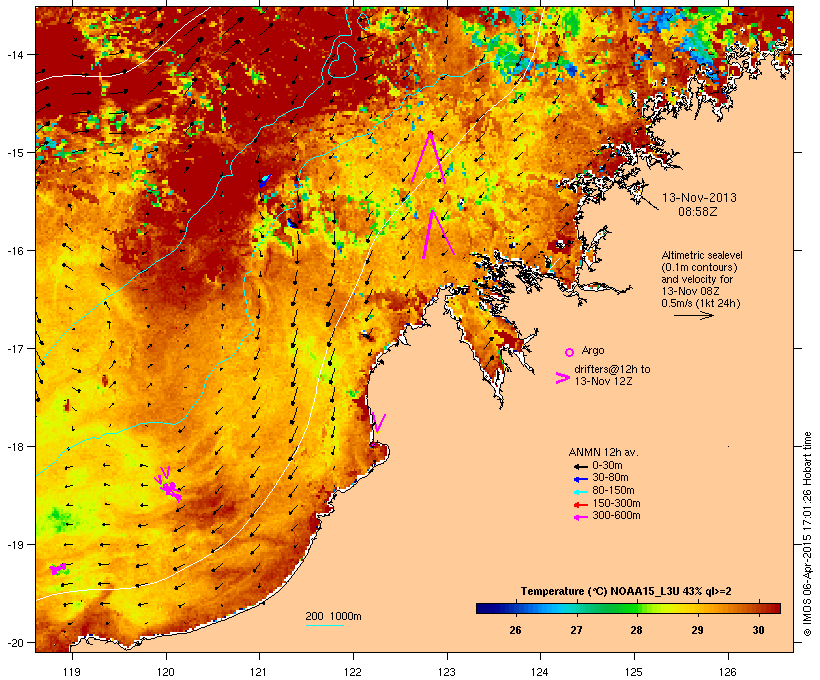Click the cyan isobath legend line under 200
Screen dimensions: 820x680
pyautogui.click(x=325, y=625)
